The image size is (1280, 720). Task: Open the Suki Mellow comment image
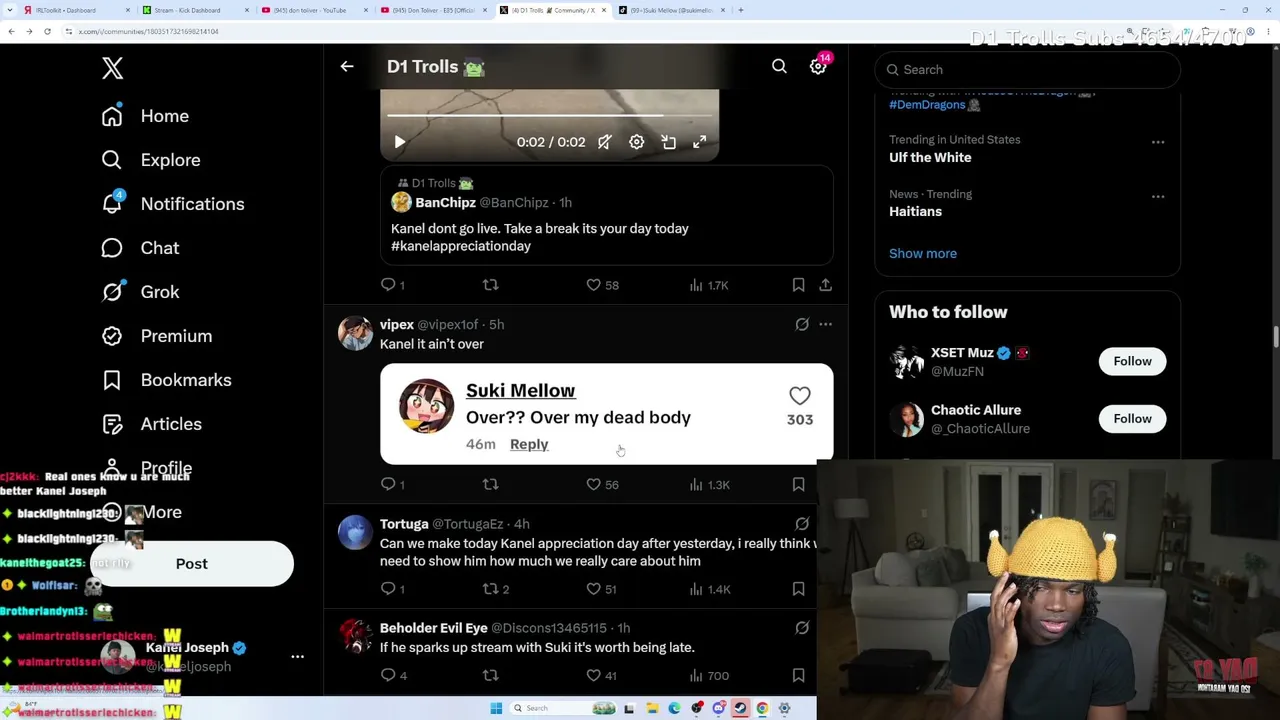click(x=606, y=414)
